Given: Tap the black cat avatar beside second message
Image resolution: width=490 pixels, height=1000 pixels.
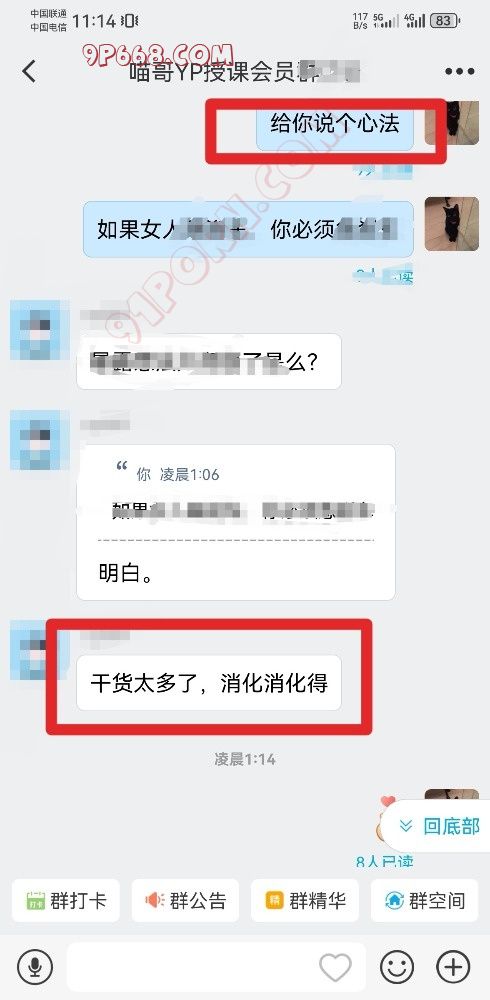Looking at the screenshot, I should (x=452, y=223).
